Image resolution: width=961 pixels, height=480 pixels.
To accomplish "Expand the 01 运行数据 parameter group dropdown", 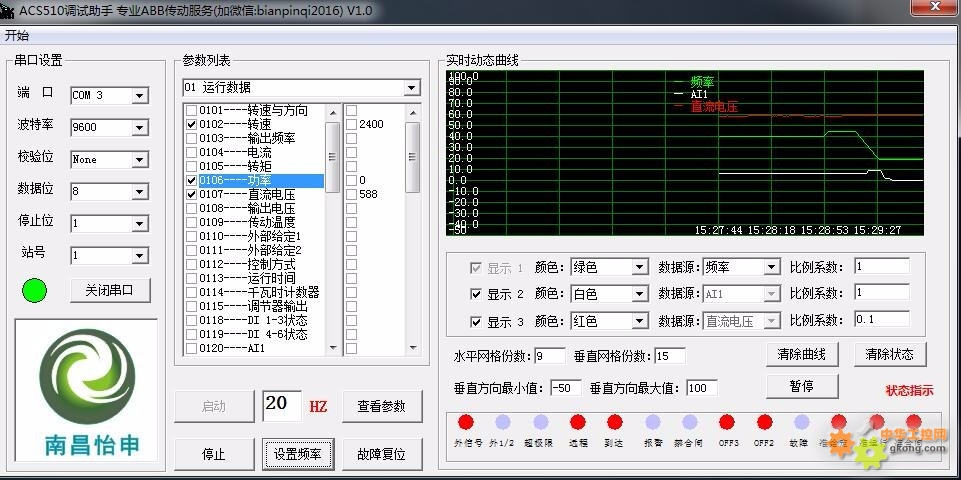I will 411,88.
